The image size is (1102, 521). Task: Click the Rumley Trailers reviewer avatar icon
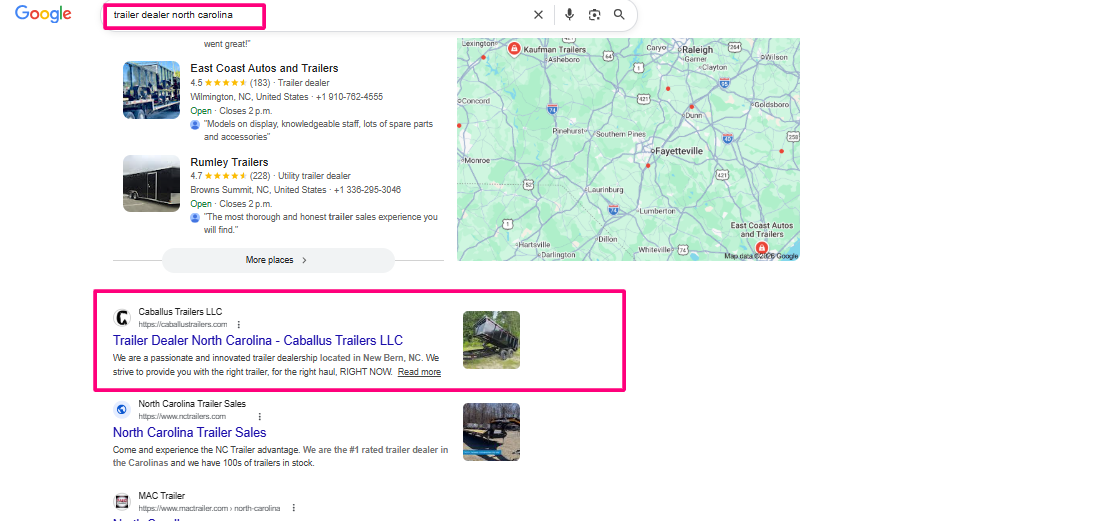[195, 218]
